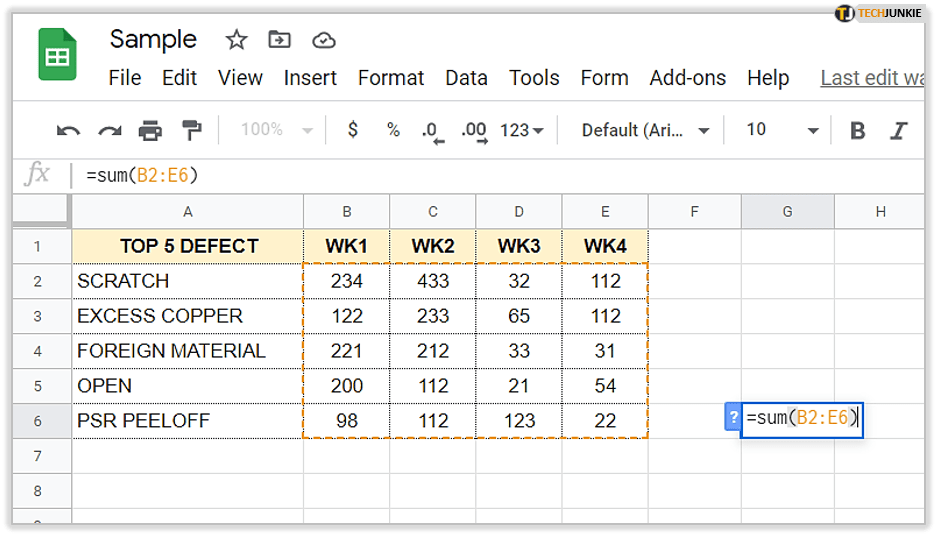Open the Last edit history link
Image resolution: width=937 pixels, height=536 pixels.
pos(870,78)
